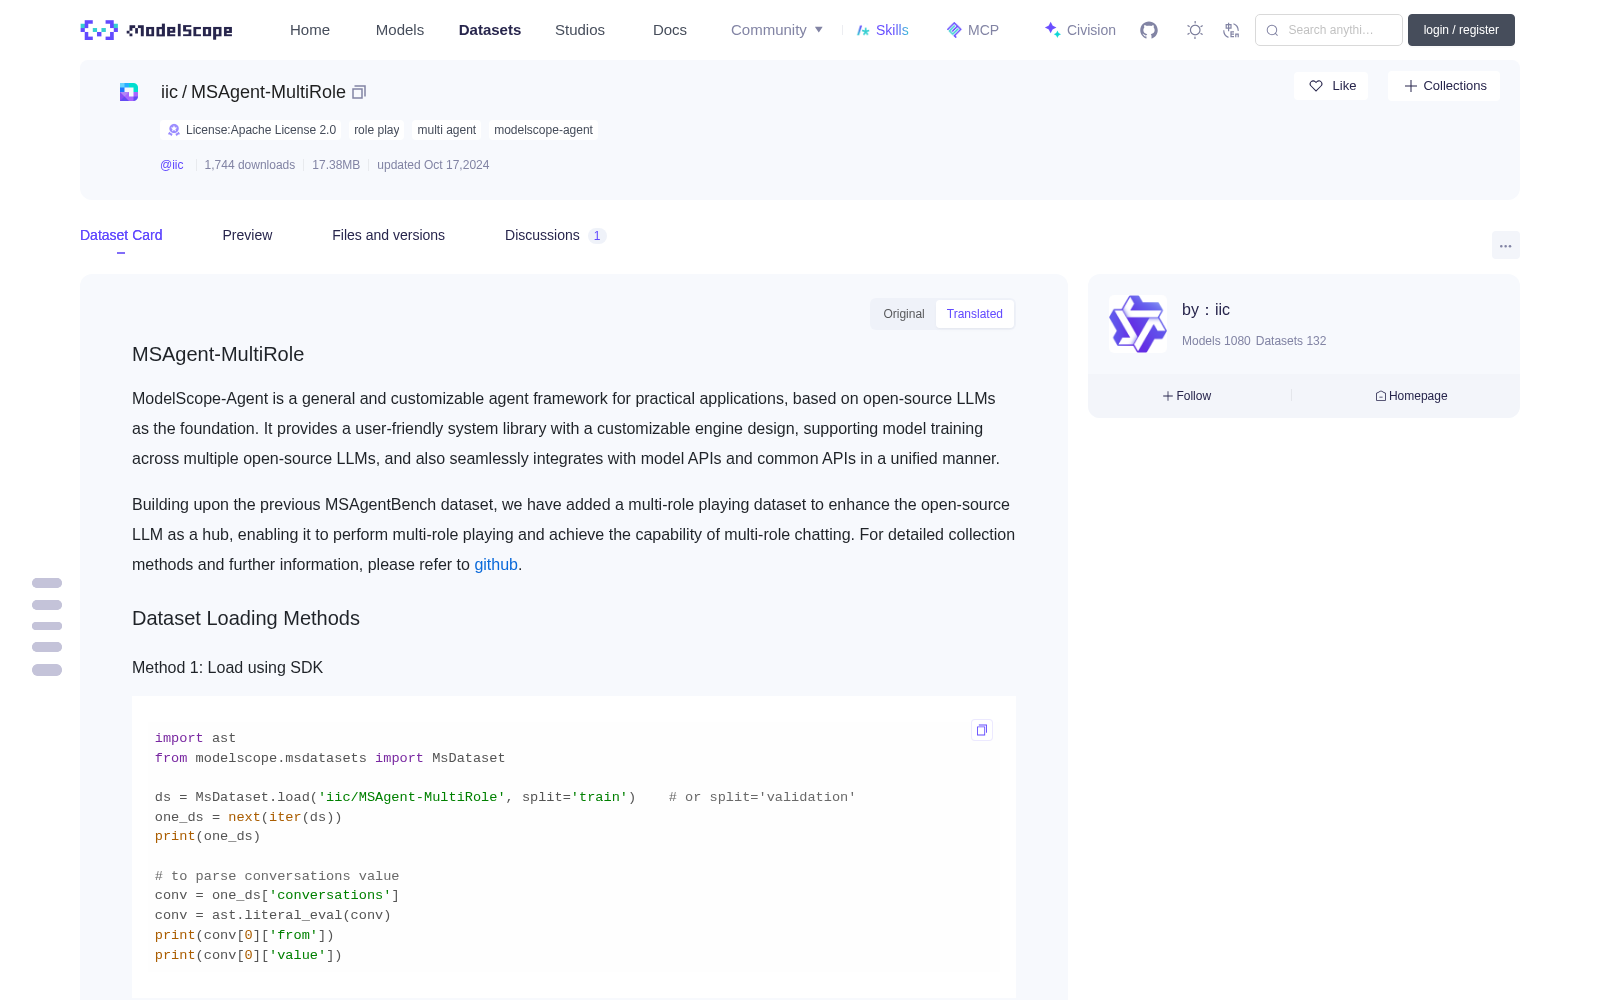Click the iic organization name in title

[x=169, y=92]
